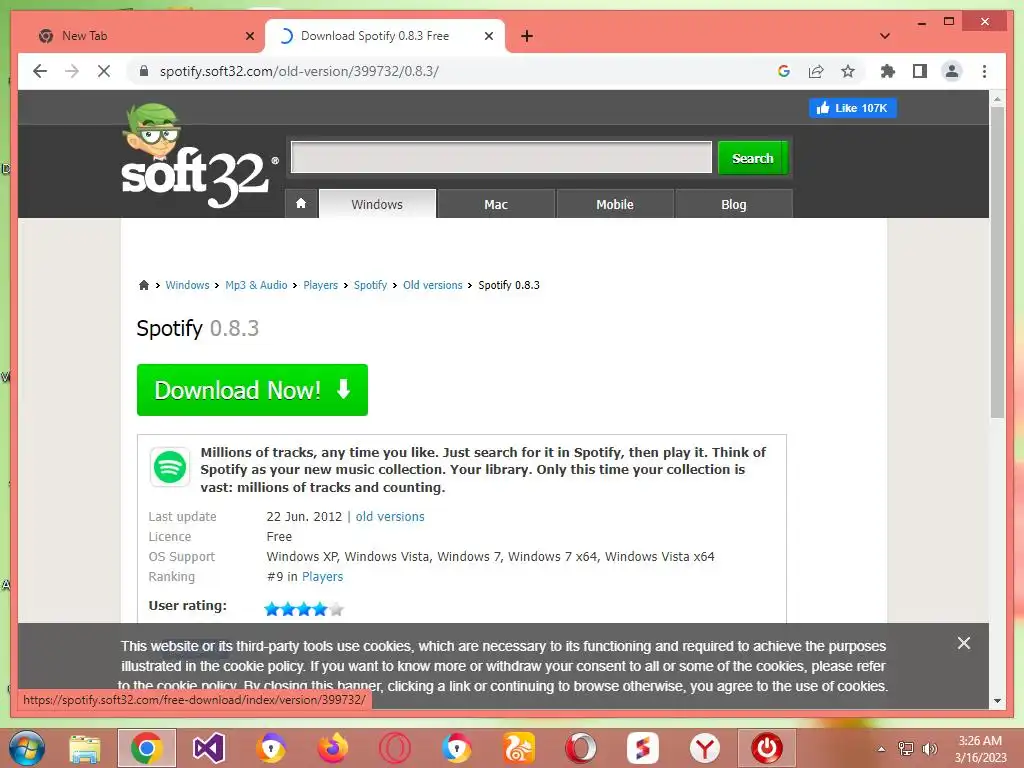Viewport: 1024px width, 768px height.
Task: Click the red power button taskbar icon
Action: [767, 748]
